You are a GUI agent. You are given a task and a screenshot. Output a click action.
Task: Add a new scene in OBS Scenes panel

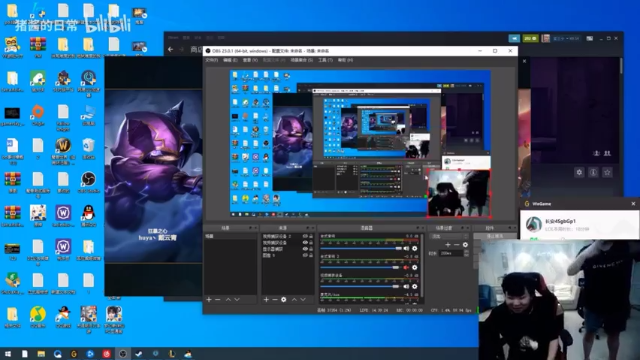pos(209,300)
